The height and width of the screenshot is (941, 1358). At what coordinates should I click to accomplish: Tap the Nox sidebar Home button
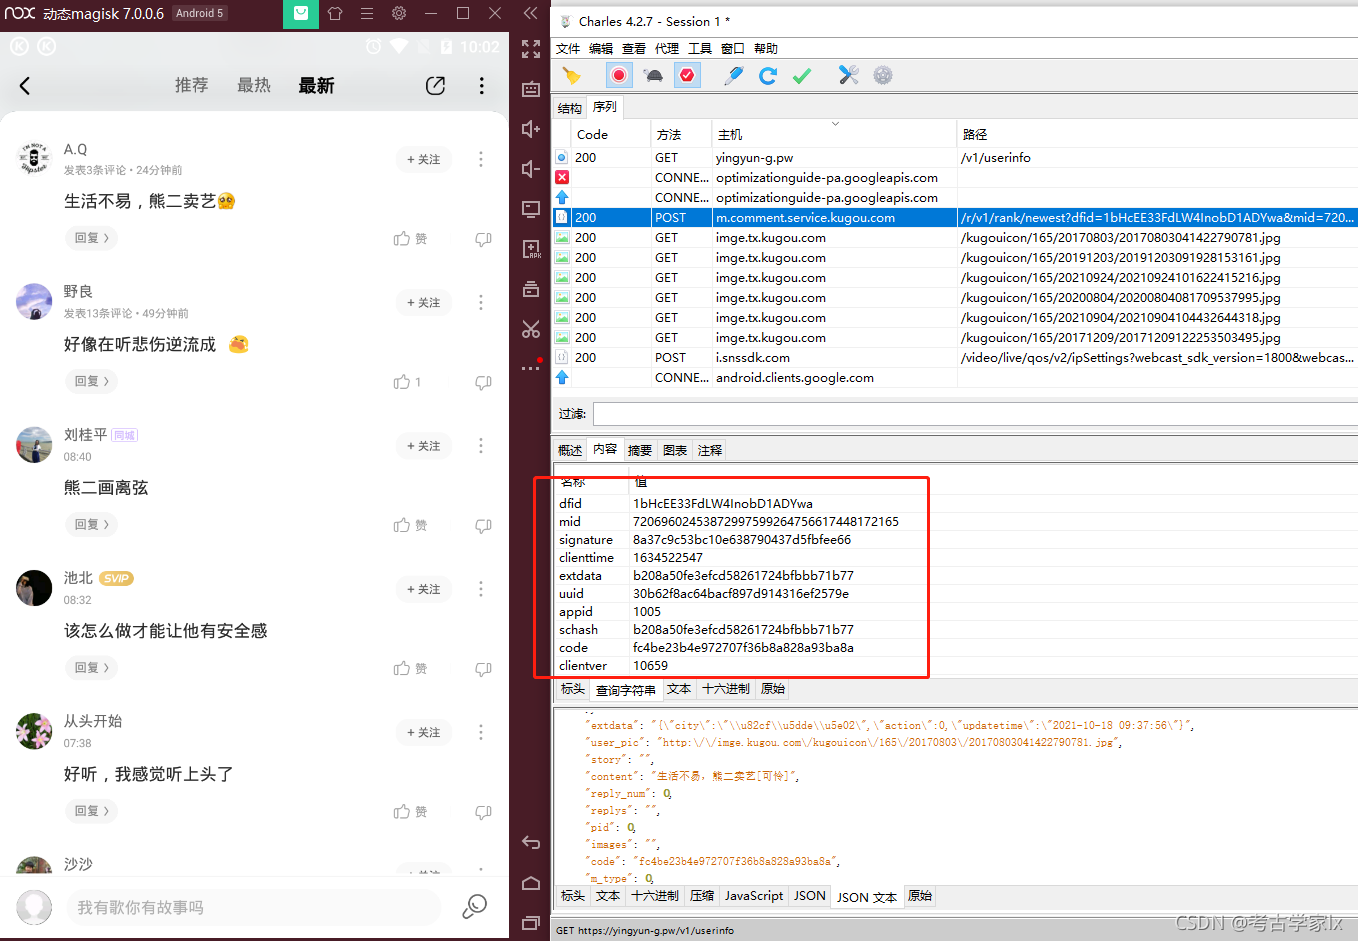pos(531,883)
